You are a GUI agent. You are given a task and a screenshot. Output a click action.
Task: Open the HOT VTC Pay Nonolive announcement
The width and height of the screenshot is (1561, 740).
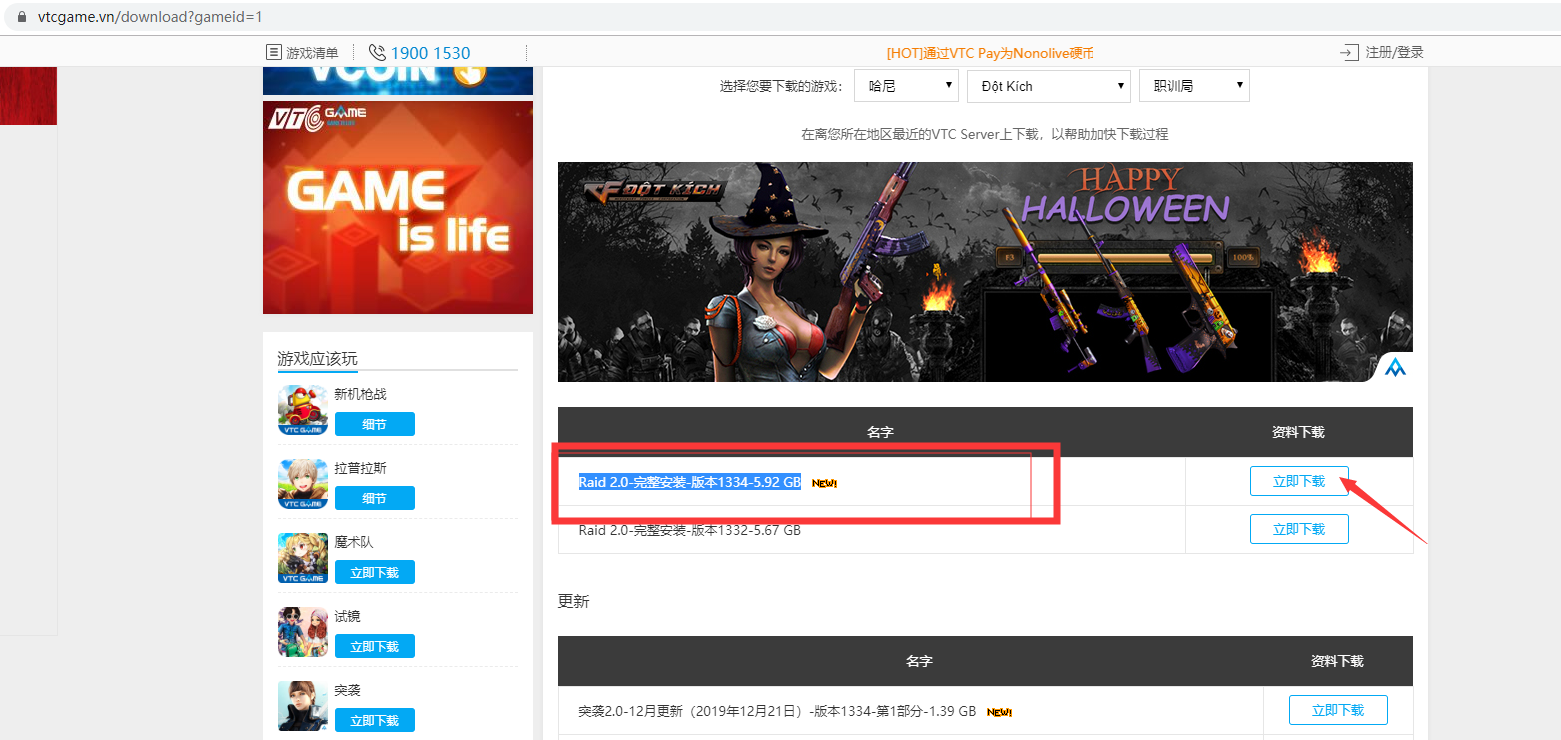[990, 53]
